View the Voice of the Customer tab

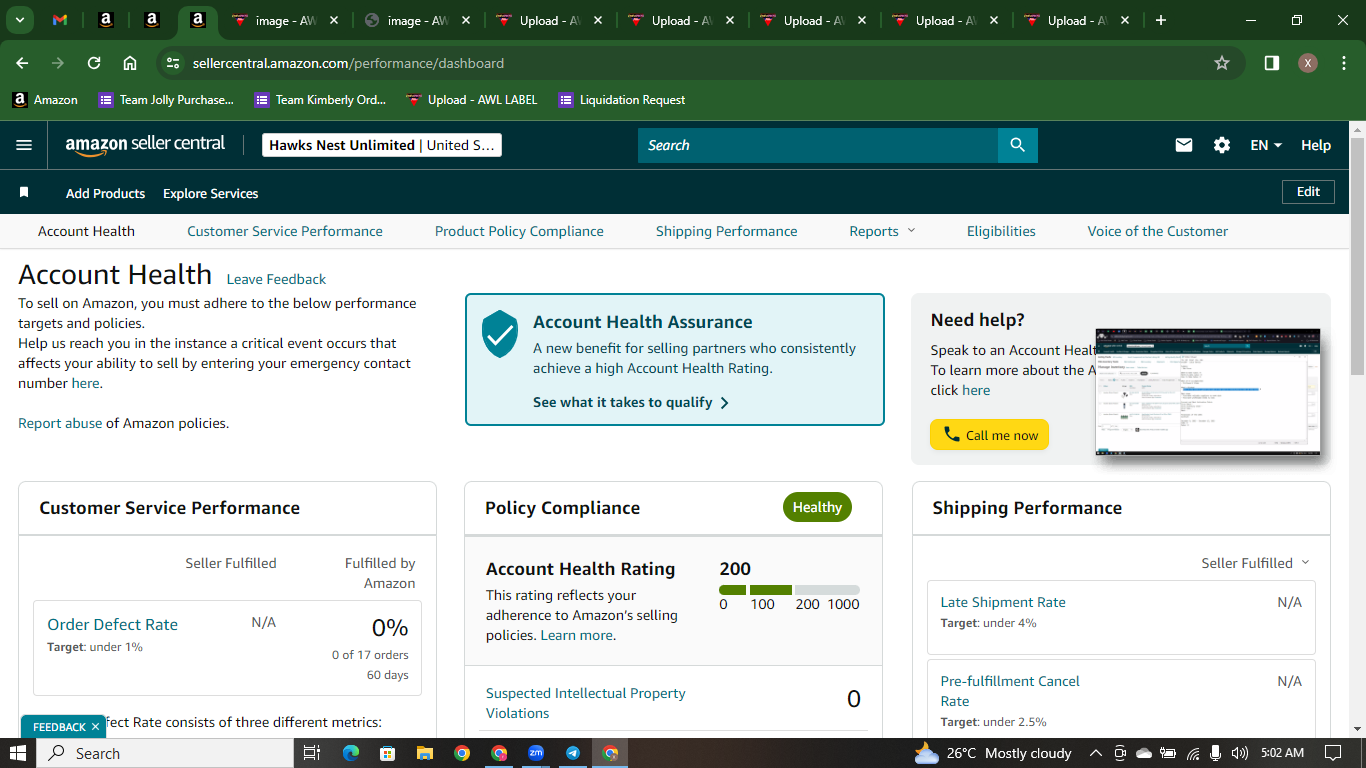point(1158,231)
